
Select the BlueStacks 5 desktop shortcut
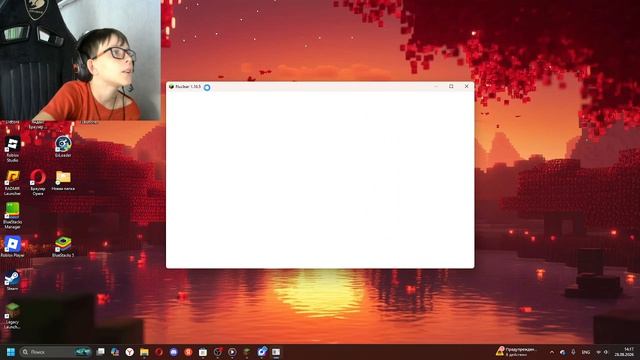63,247
